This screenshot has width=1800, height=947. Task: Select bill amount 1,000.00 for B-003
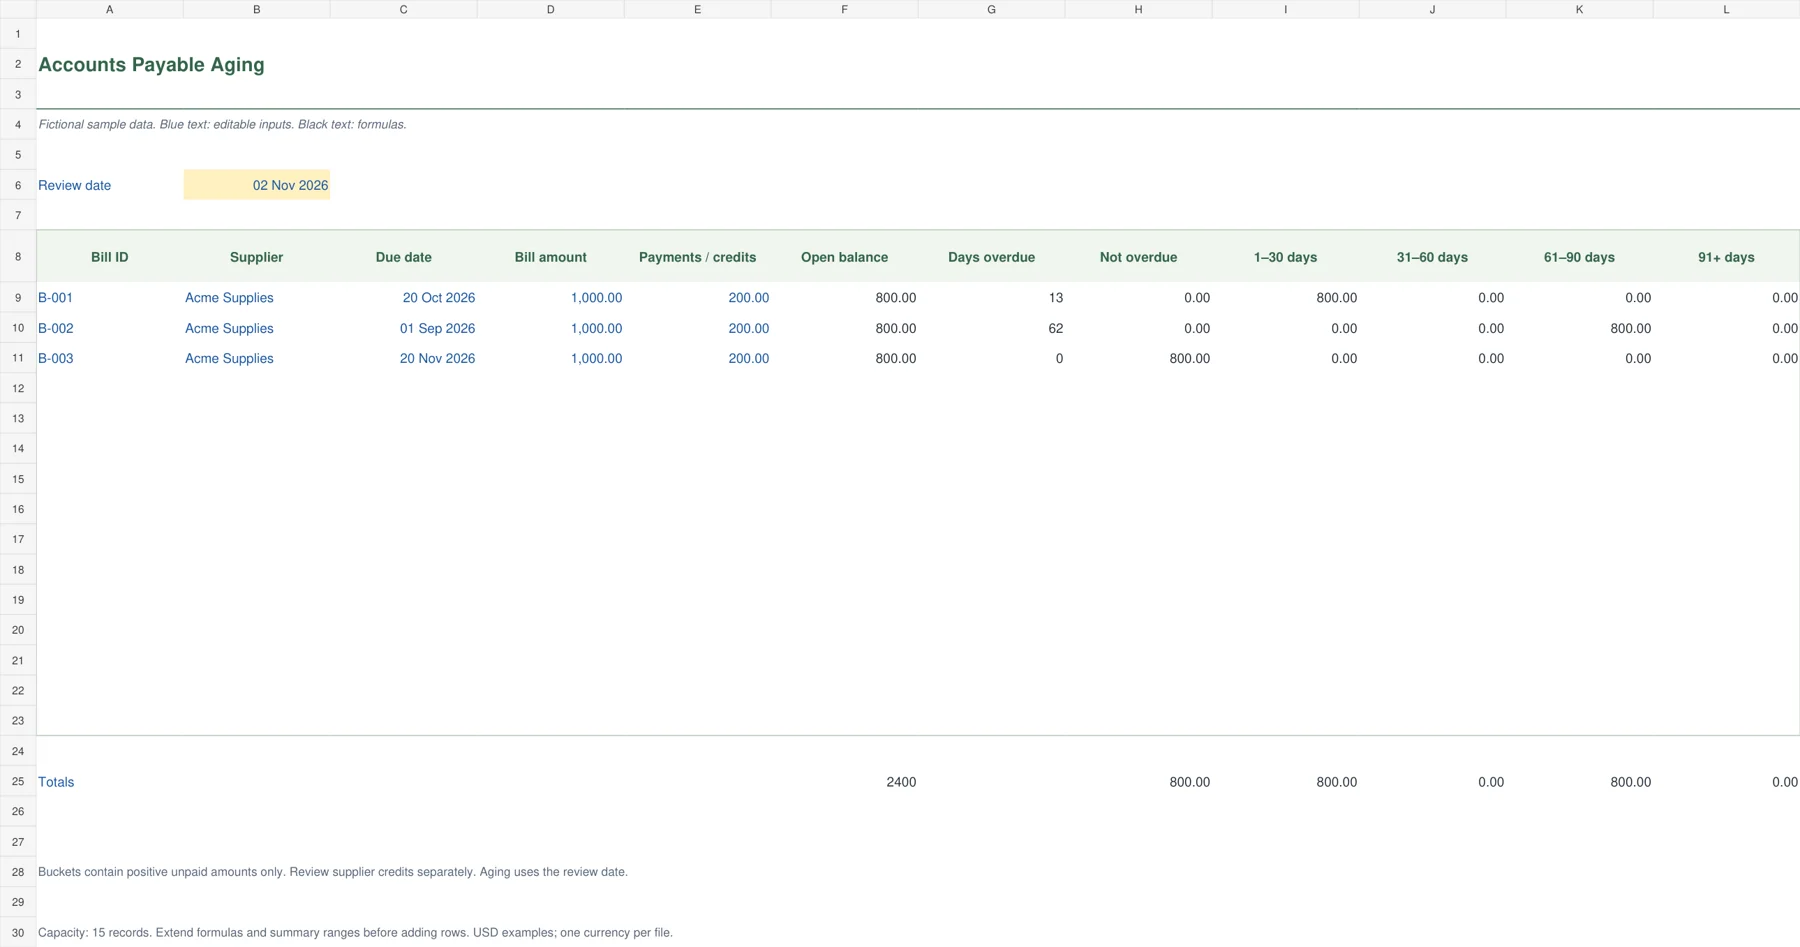tap(550, 358)
